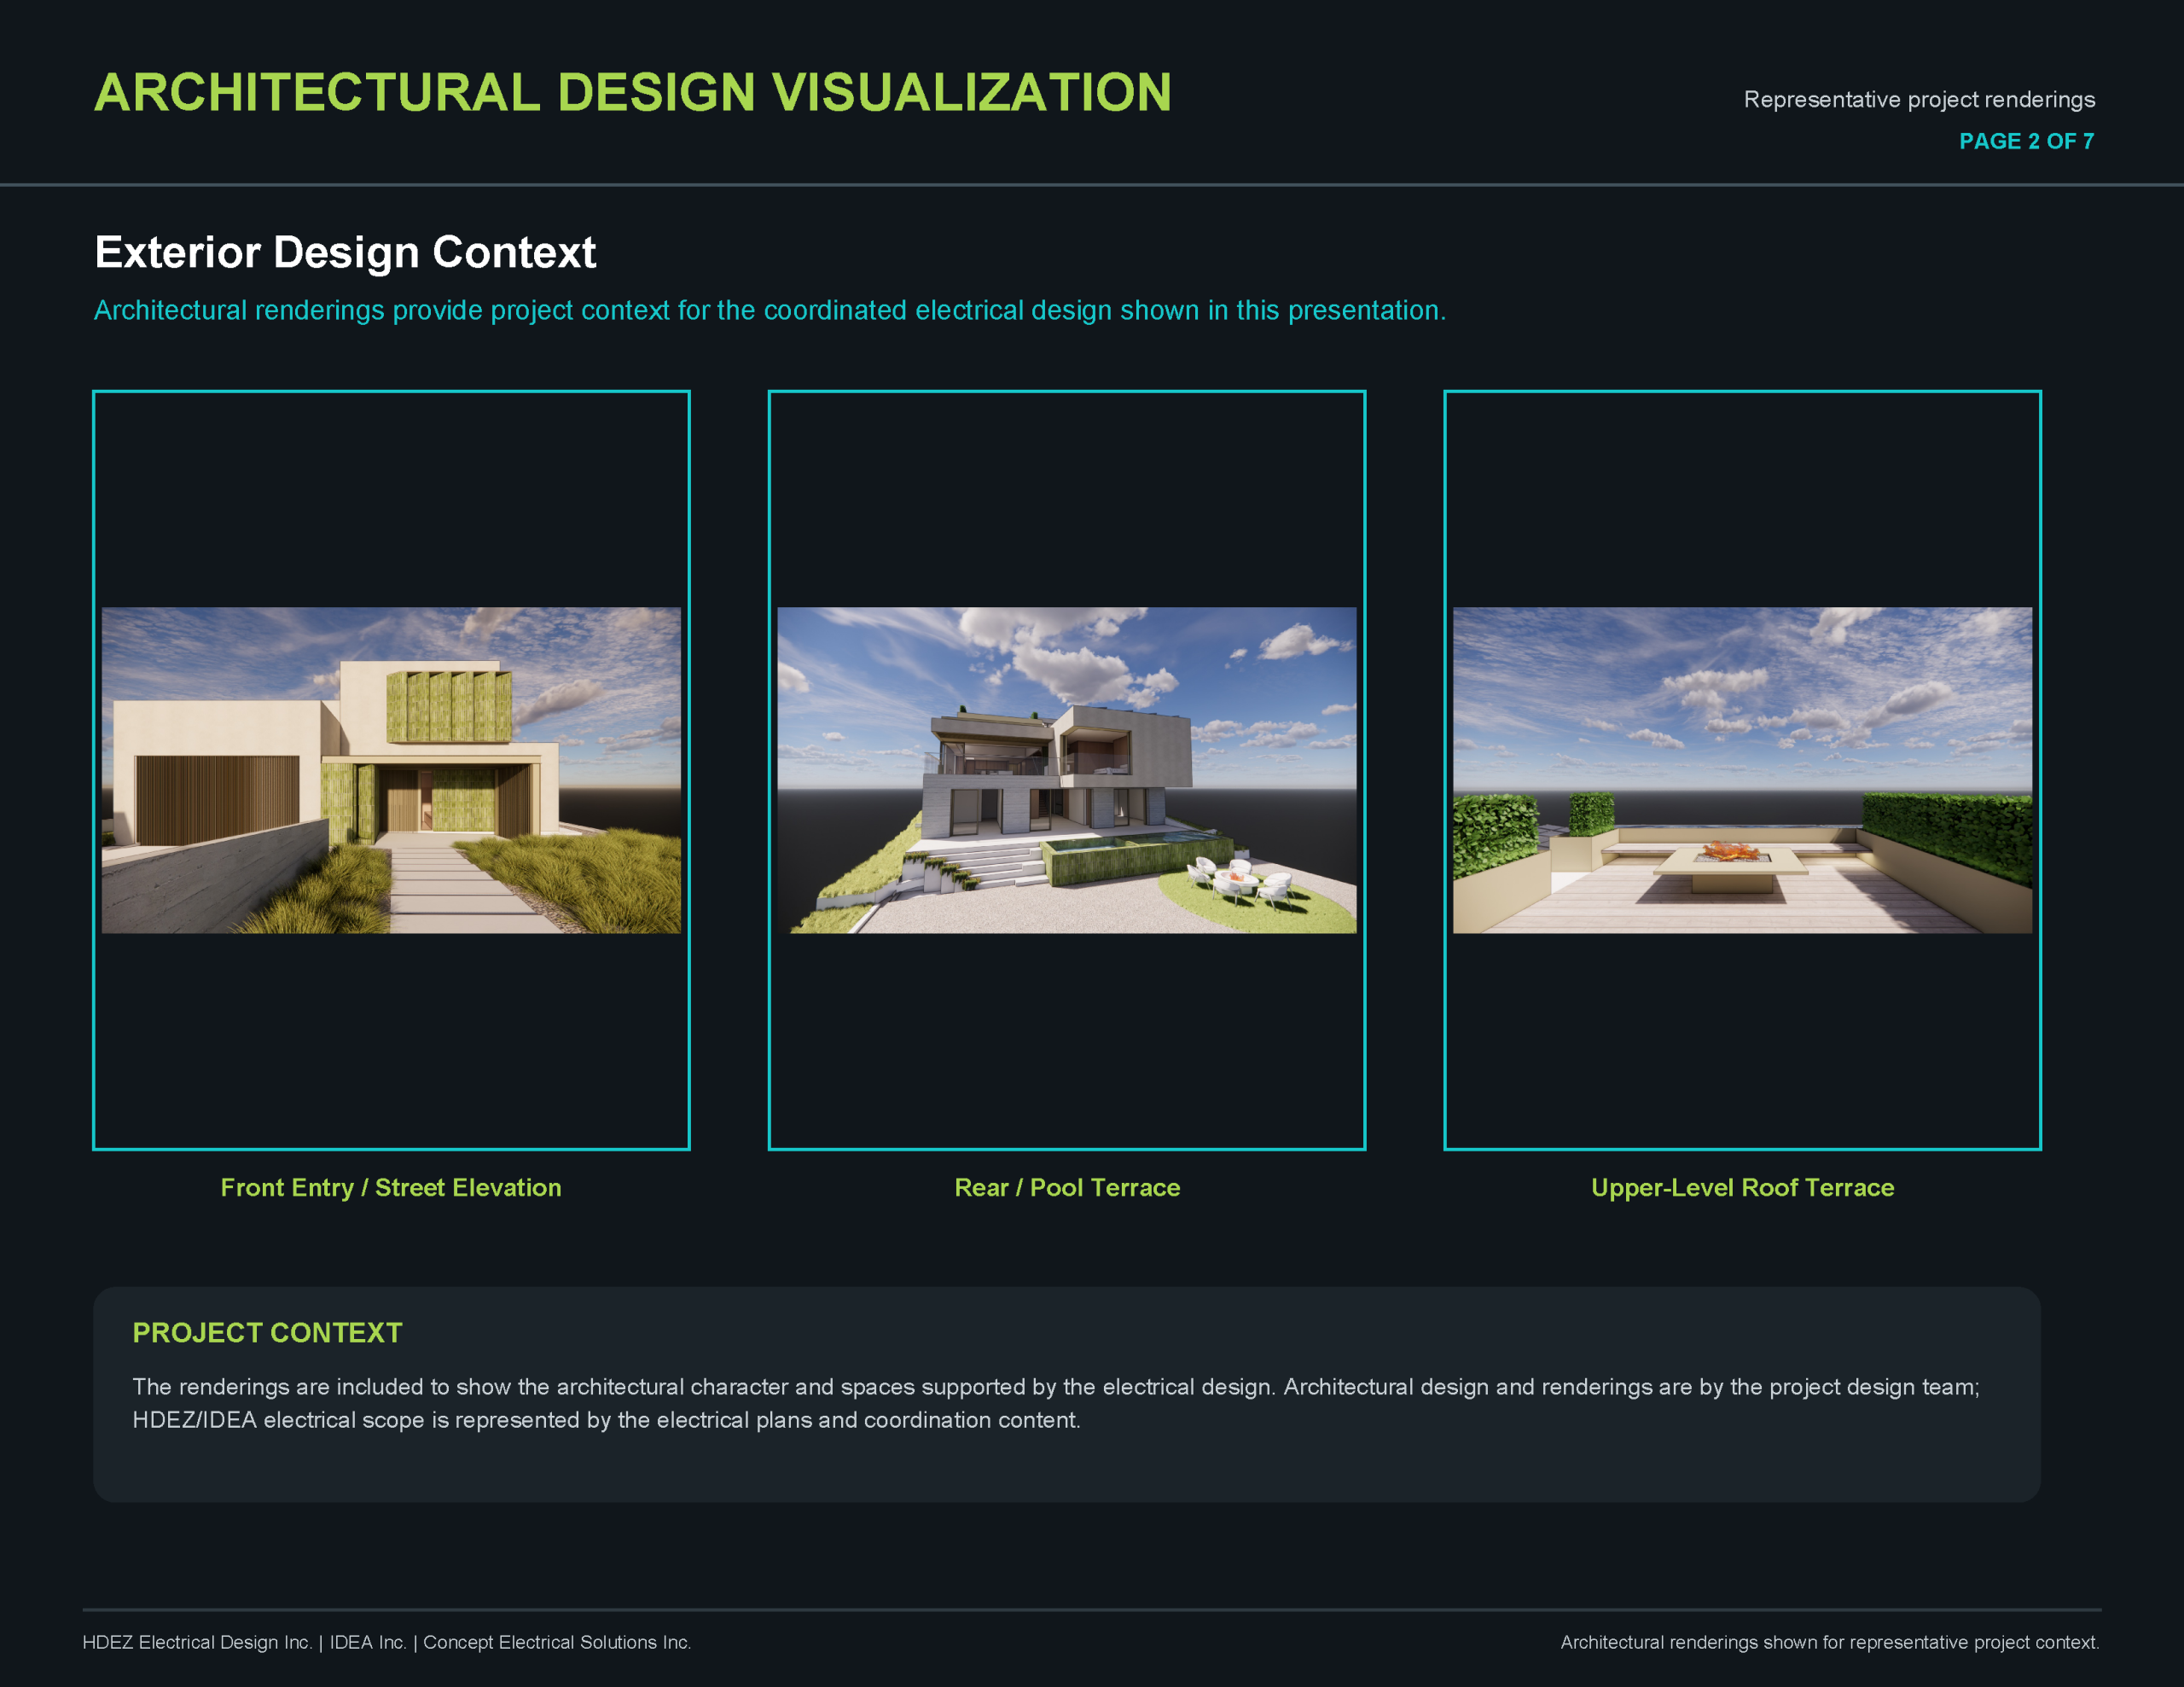Open the Upper-Level Roof Terrace rendering
Screen dimensions: 2184x1687
(1742, 770)
